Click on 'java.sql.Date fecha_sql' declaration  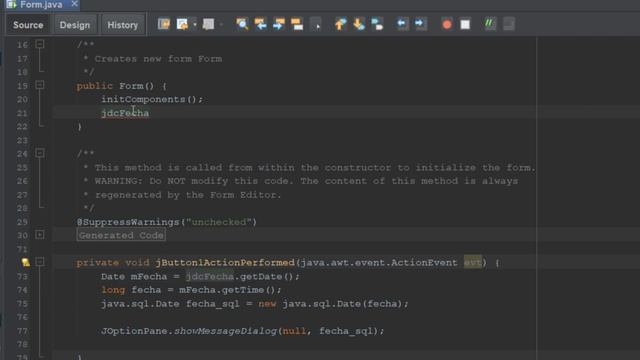click(170, 304)
